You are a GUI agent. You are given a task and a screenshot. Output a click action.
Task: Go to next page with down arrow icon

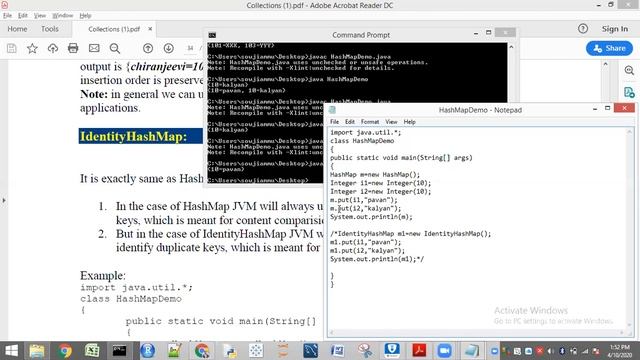tap(169, 48)
